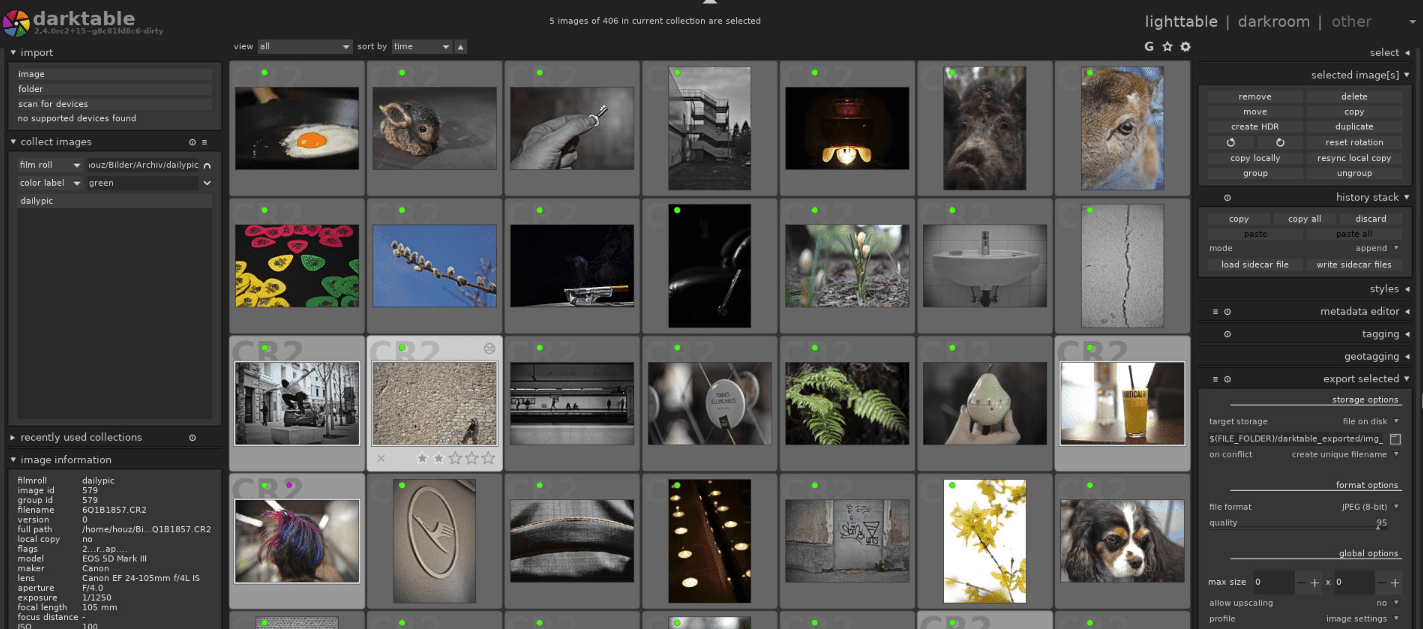1423x629 pixels.
Task: Expand the tagging panel
Action: coord(1380,334)
